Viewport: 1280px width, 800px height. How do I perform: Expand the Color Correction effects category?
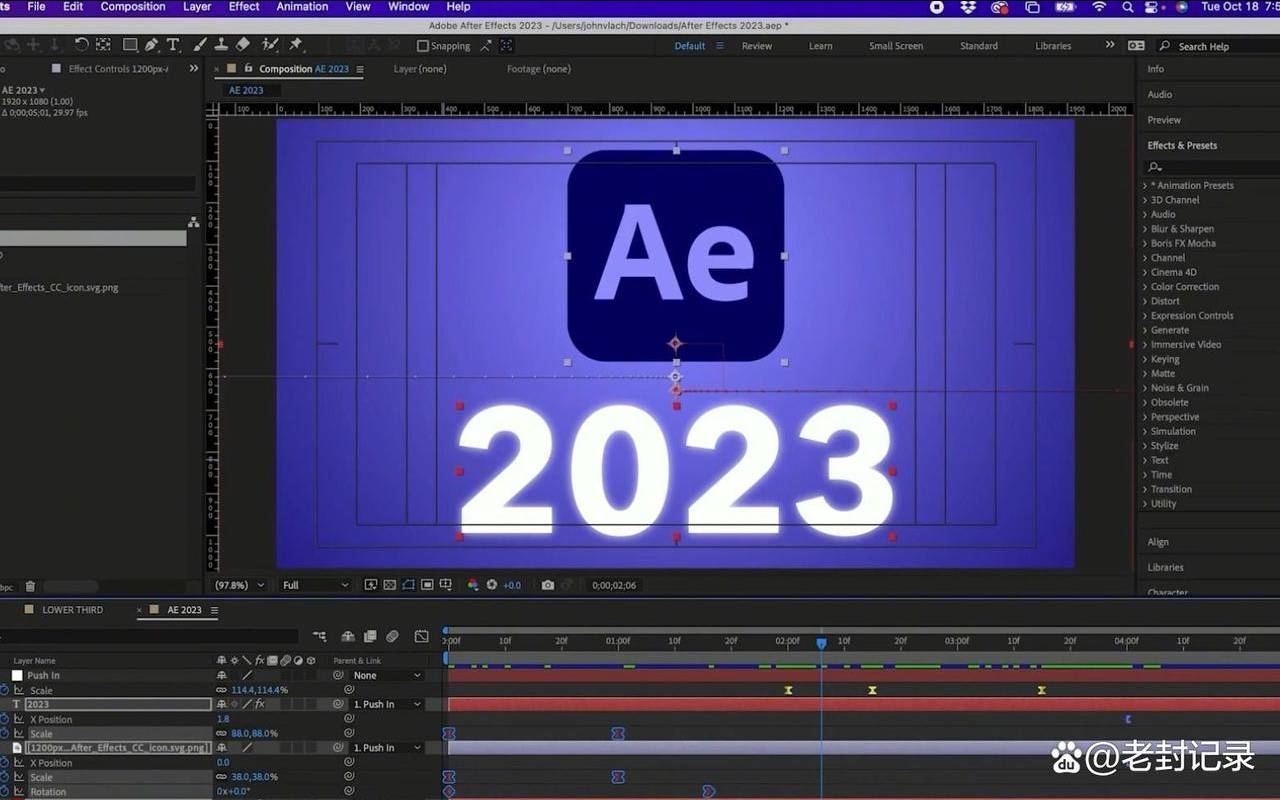pyautogui.click(x=1146, y=287)
